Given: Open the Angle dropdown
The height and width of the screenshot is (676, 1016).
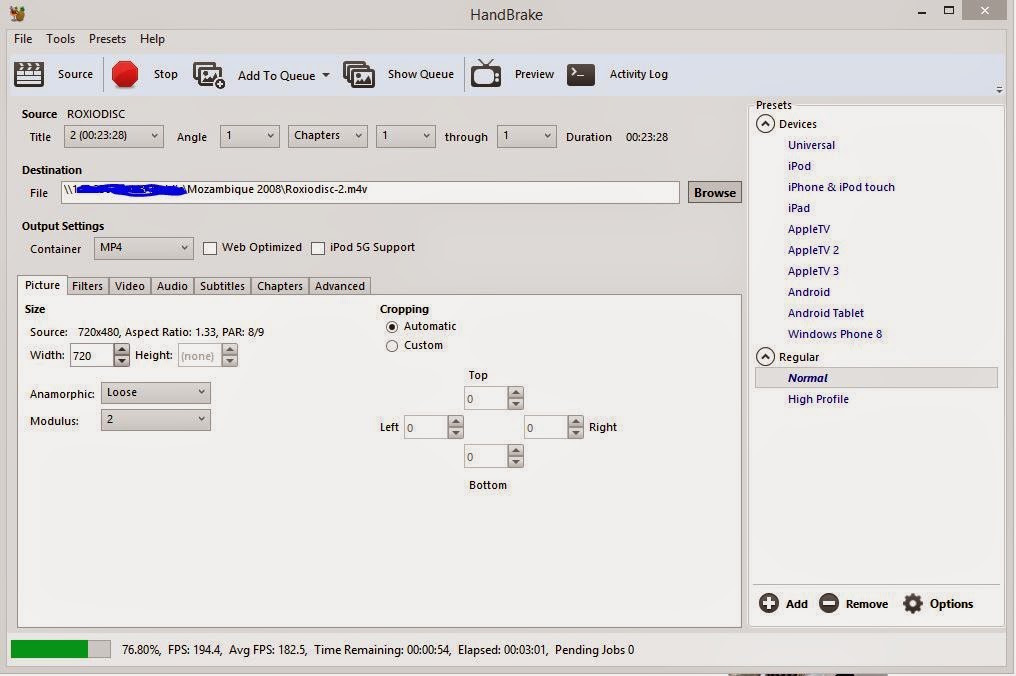Looking at the screenshot, I should (249, 136).
